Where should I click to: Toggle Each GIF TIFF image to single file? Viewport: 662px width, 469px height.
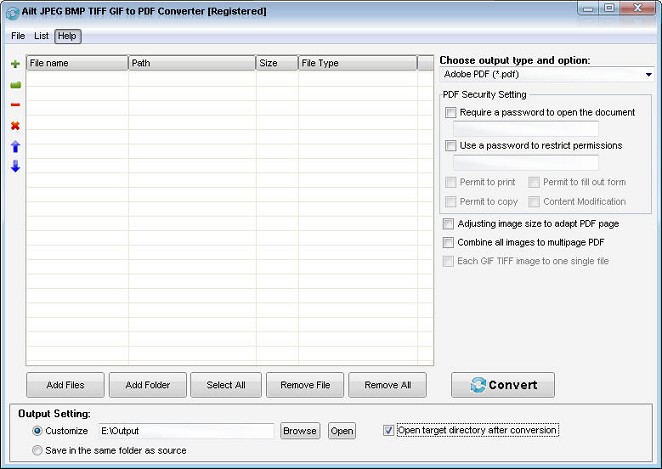pyautogui.click(x=448, y=261)
